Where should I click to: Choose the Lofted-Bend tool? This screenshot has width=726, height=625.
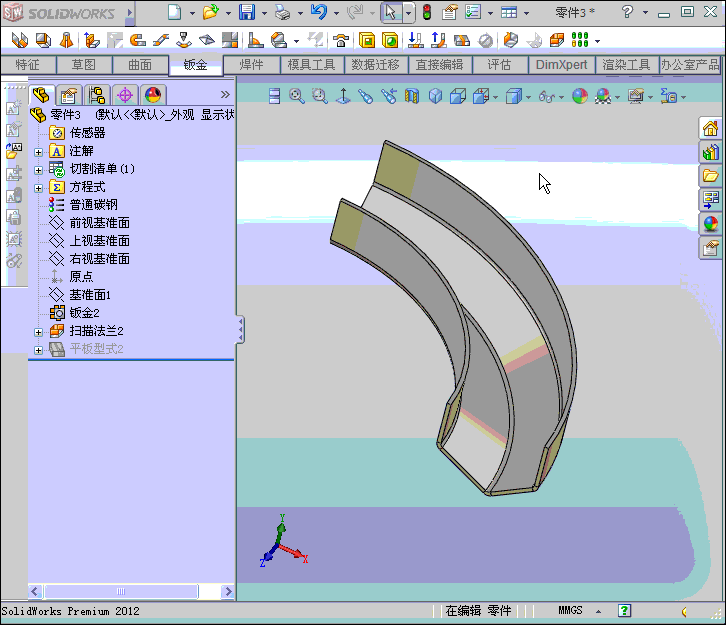[x=67, y=40]
